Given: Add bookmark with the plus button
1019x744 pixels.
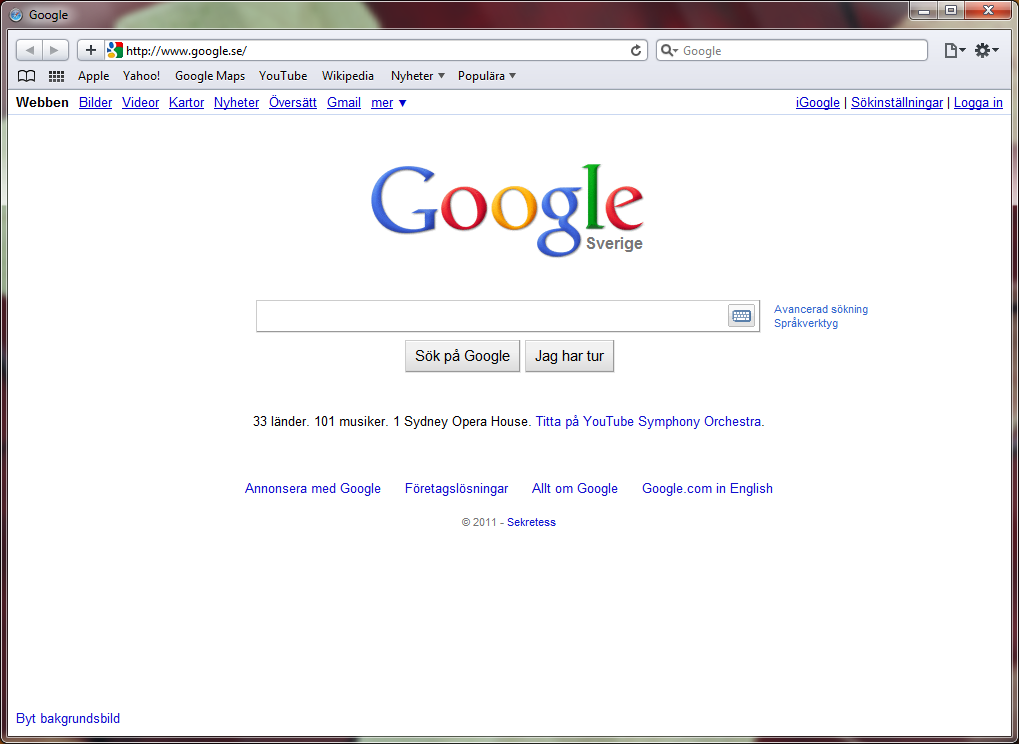Looking at the screenshot, I should pyautogui.click(x=91, y=50).
